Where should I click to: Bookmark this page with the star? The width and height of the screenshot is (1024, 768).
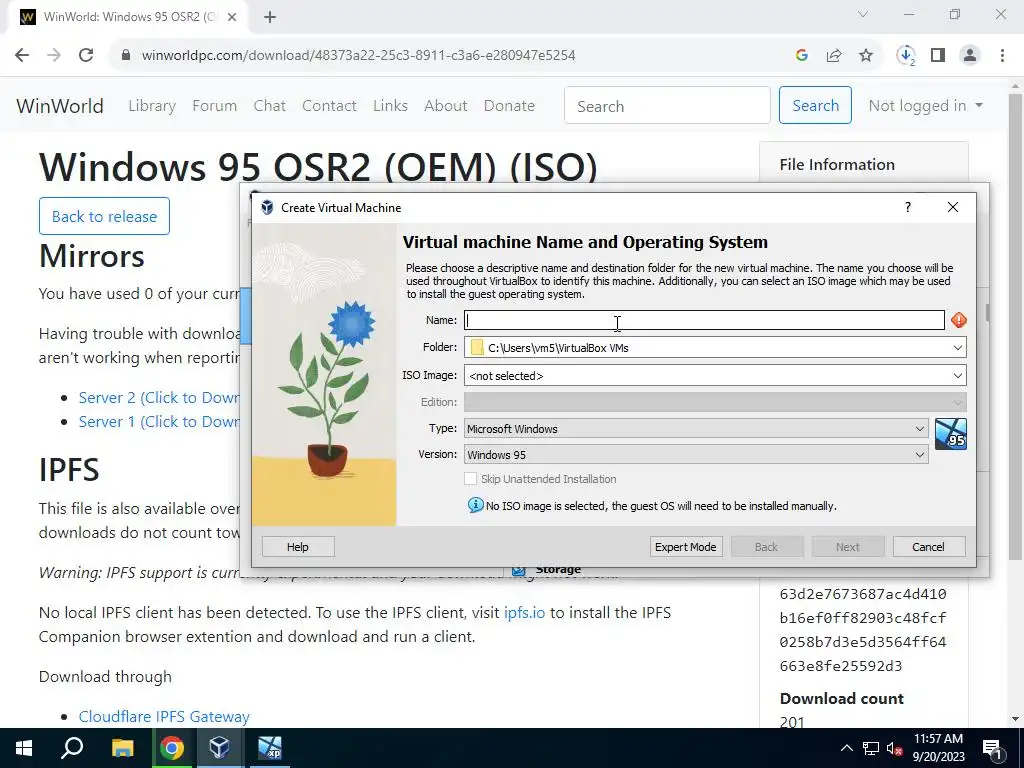[866, 56]
